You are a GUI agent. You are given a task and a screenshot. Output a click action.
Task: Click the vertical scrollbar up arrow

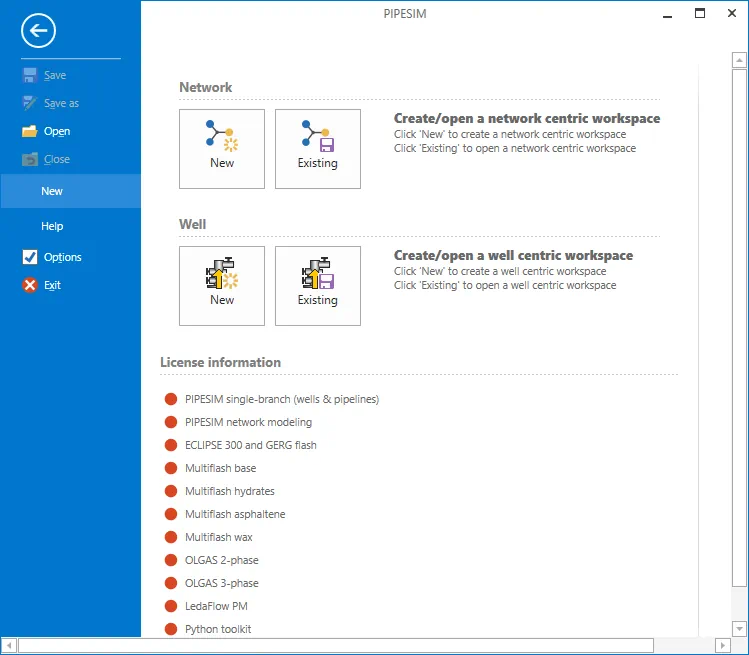point(739,60)
